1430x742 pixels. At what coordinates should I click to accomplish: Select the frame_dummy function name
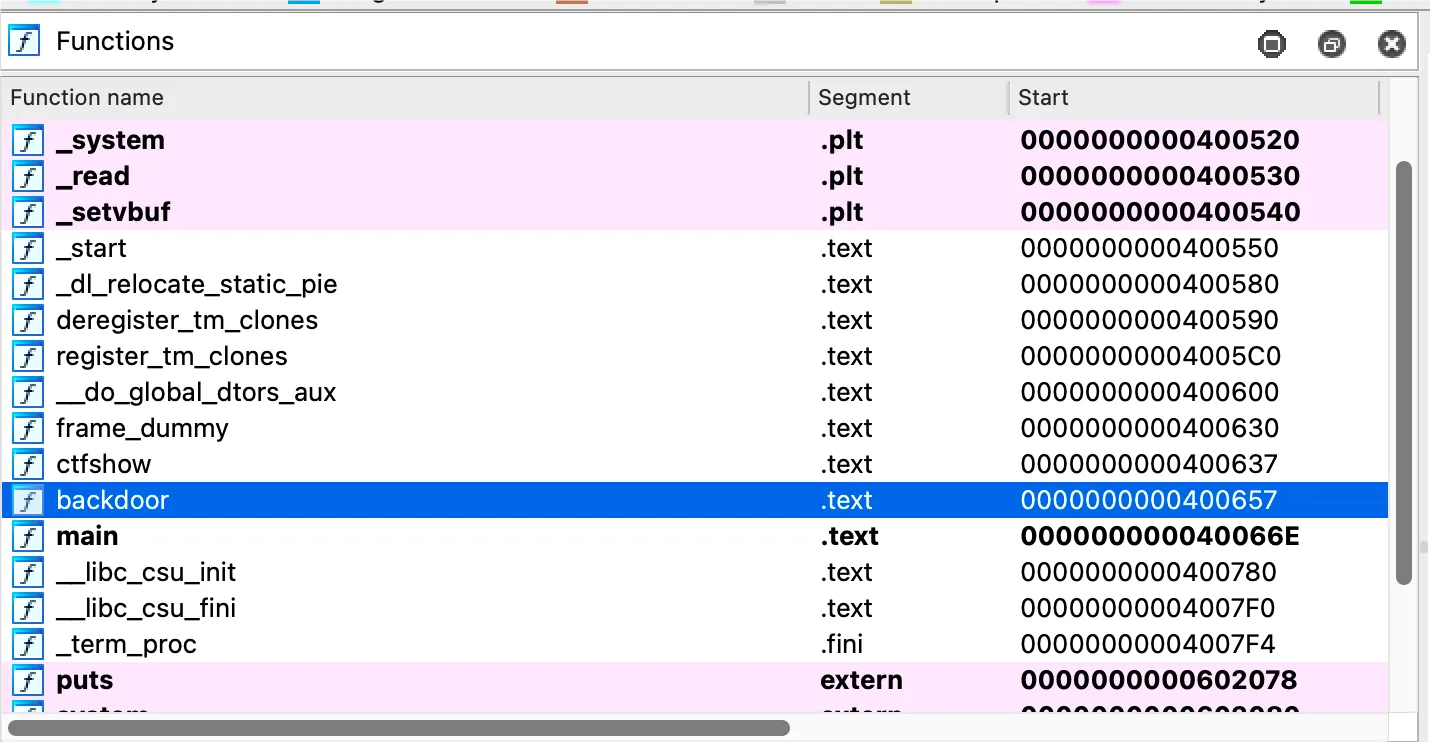(x=142, y=429)
